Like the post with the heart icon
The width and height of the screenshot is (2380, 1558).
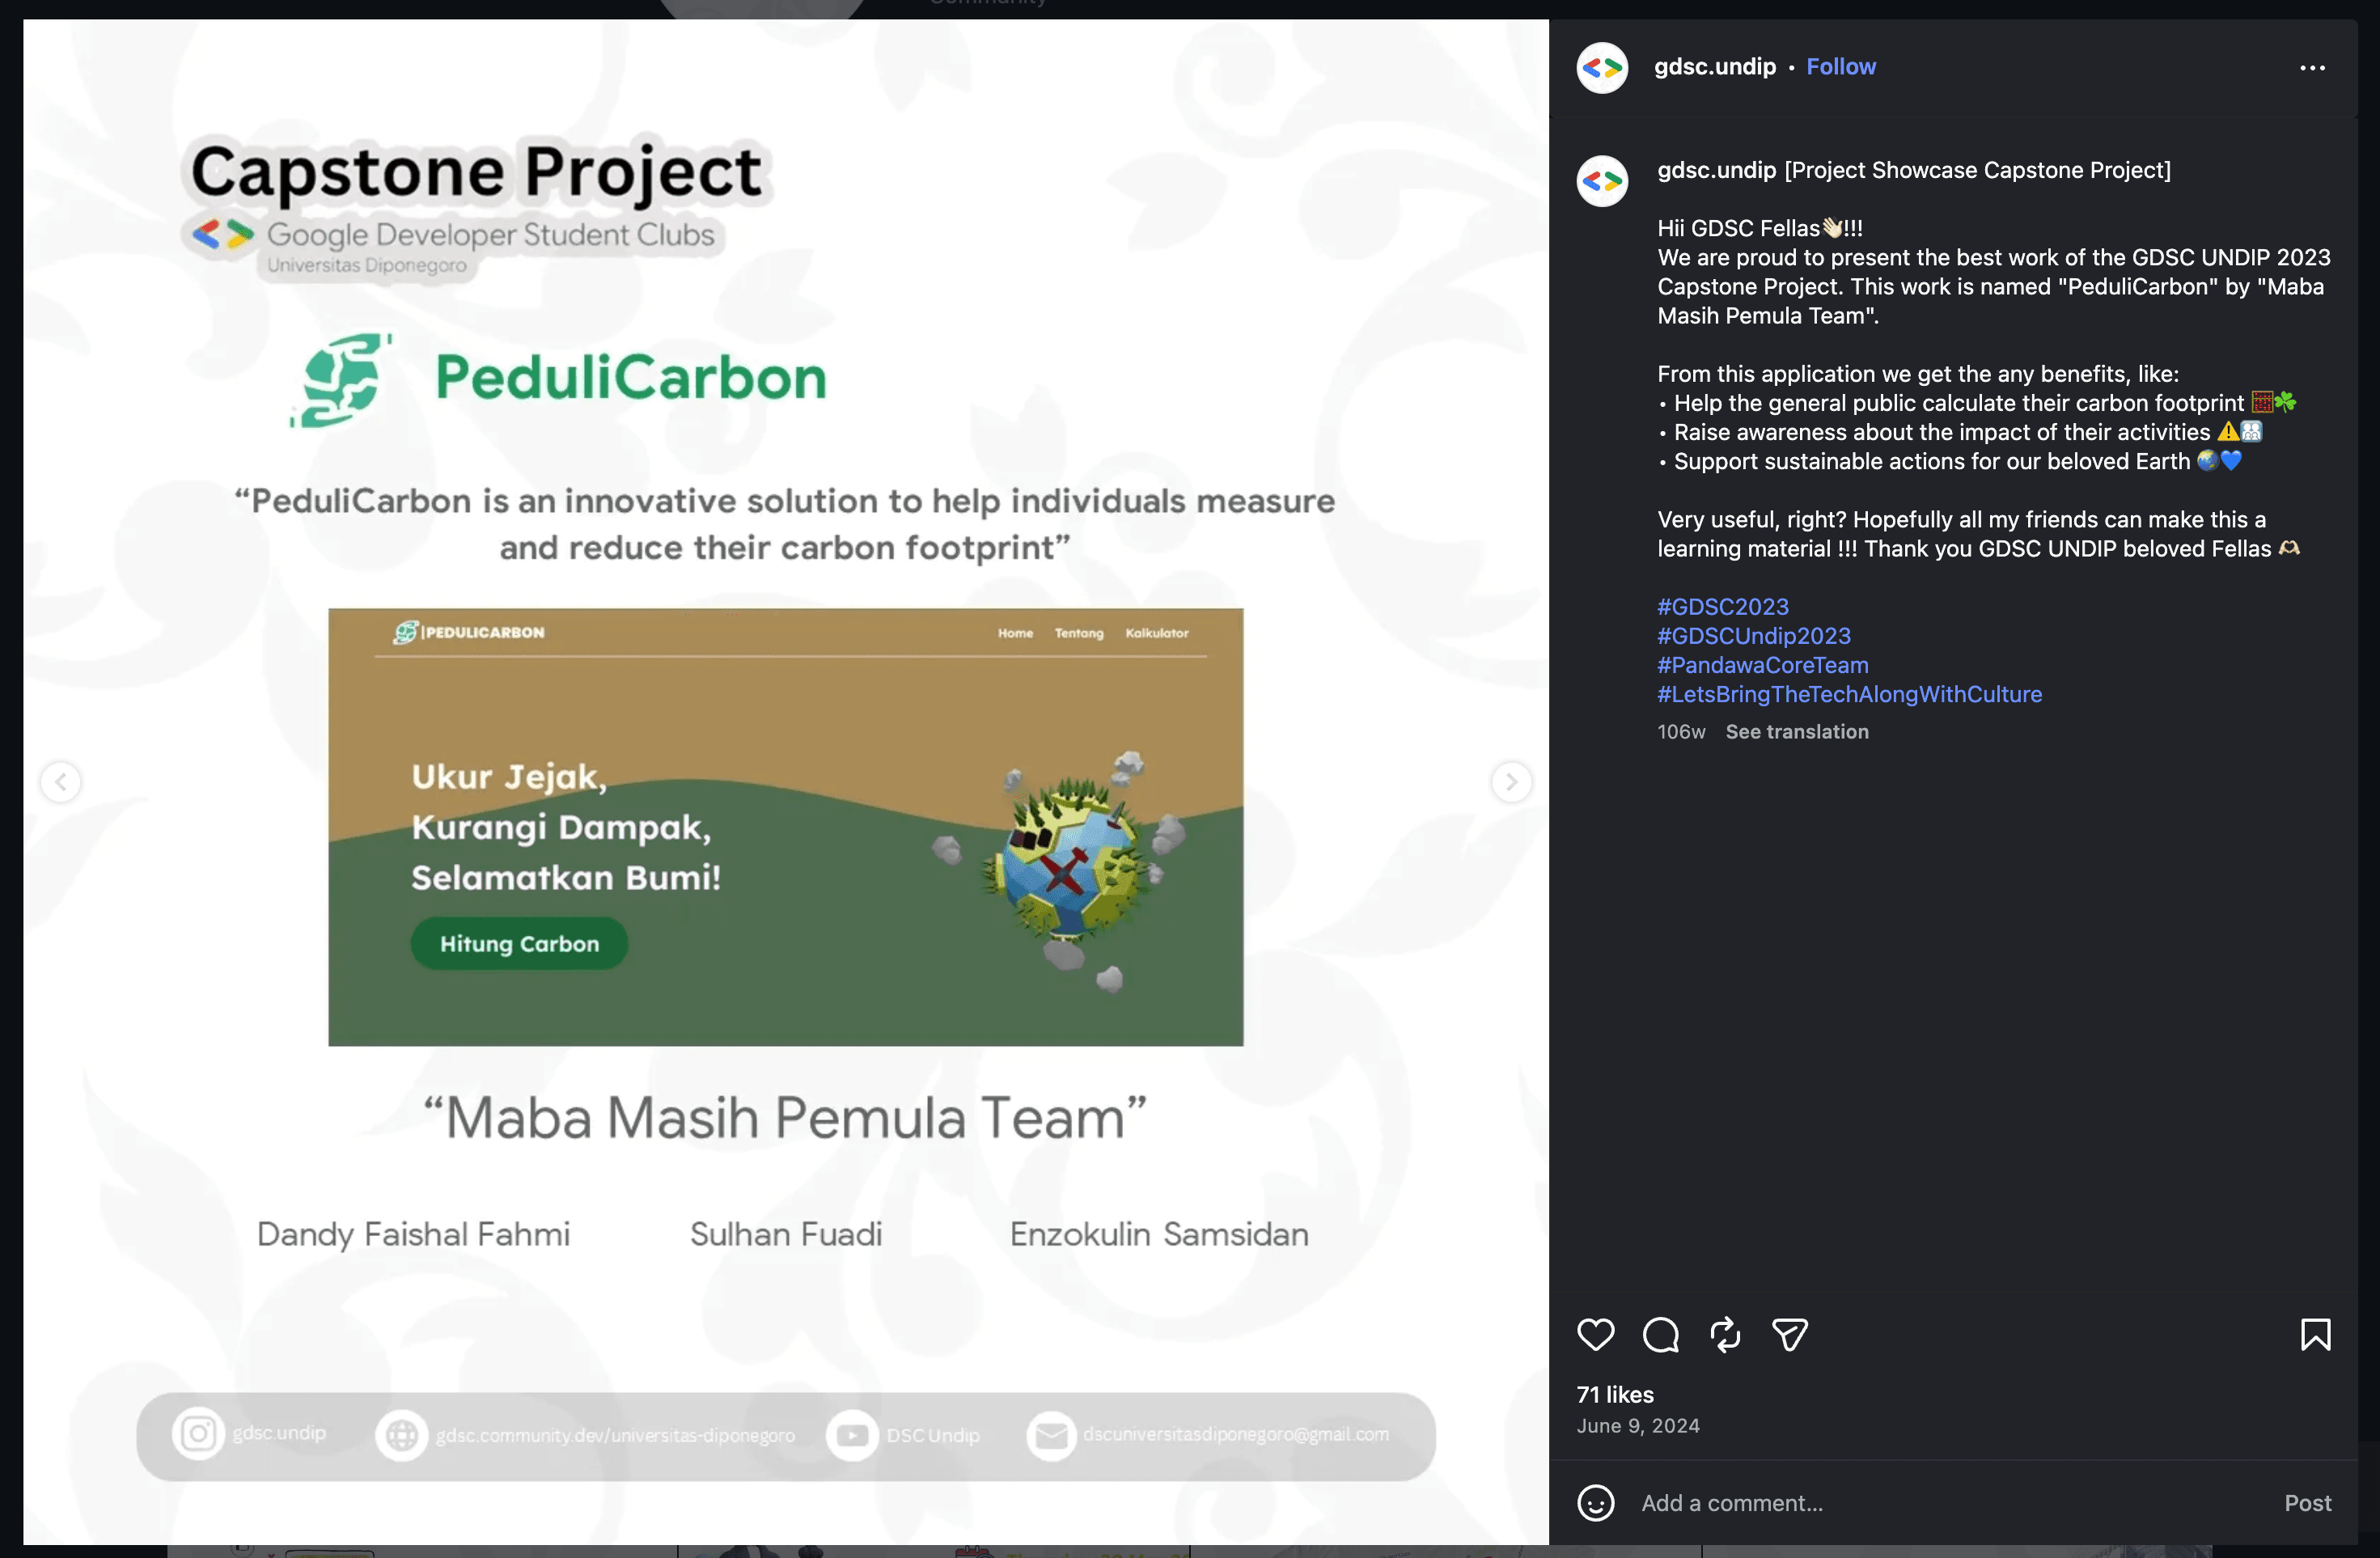tap(1595, 1334)
